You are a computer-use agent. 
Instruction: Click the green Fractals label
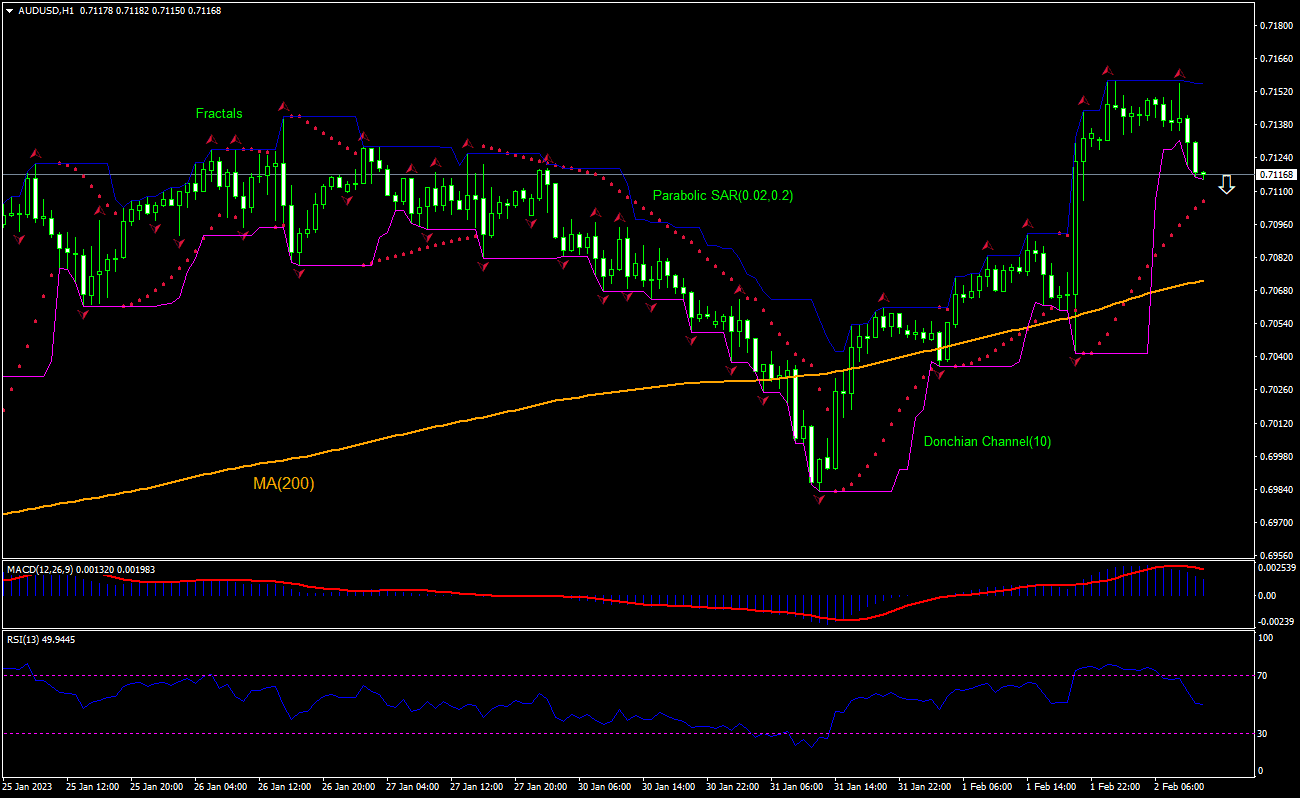(219, 113)
